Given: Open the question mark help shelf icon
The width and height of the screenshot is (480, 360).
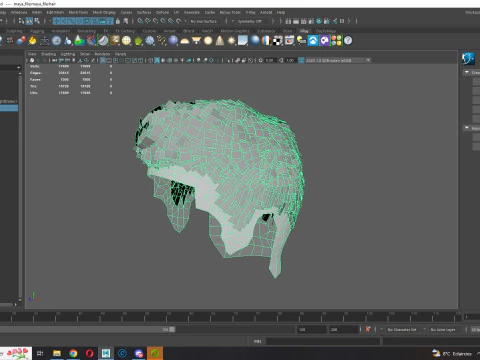Looking at the screenshot, I should [x=348, y=41].
